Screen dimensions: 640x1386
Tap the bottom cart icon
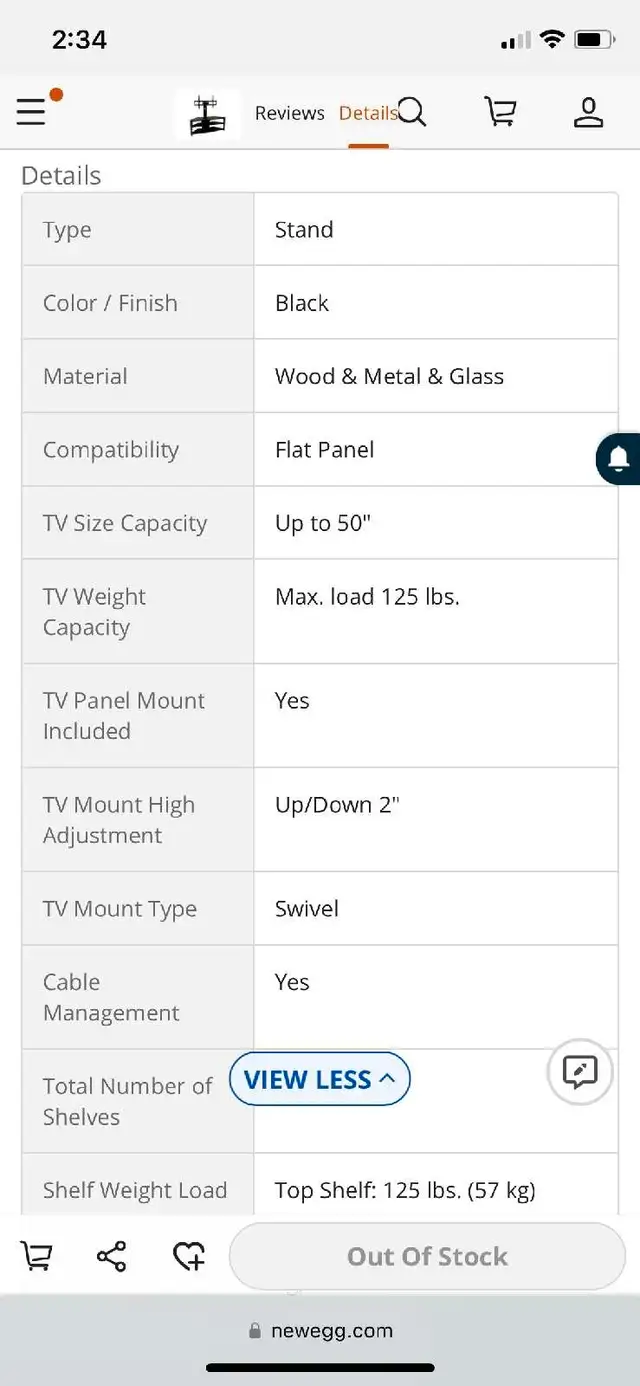37,1256
